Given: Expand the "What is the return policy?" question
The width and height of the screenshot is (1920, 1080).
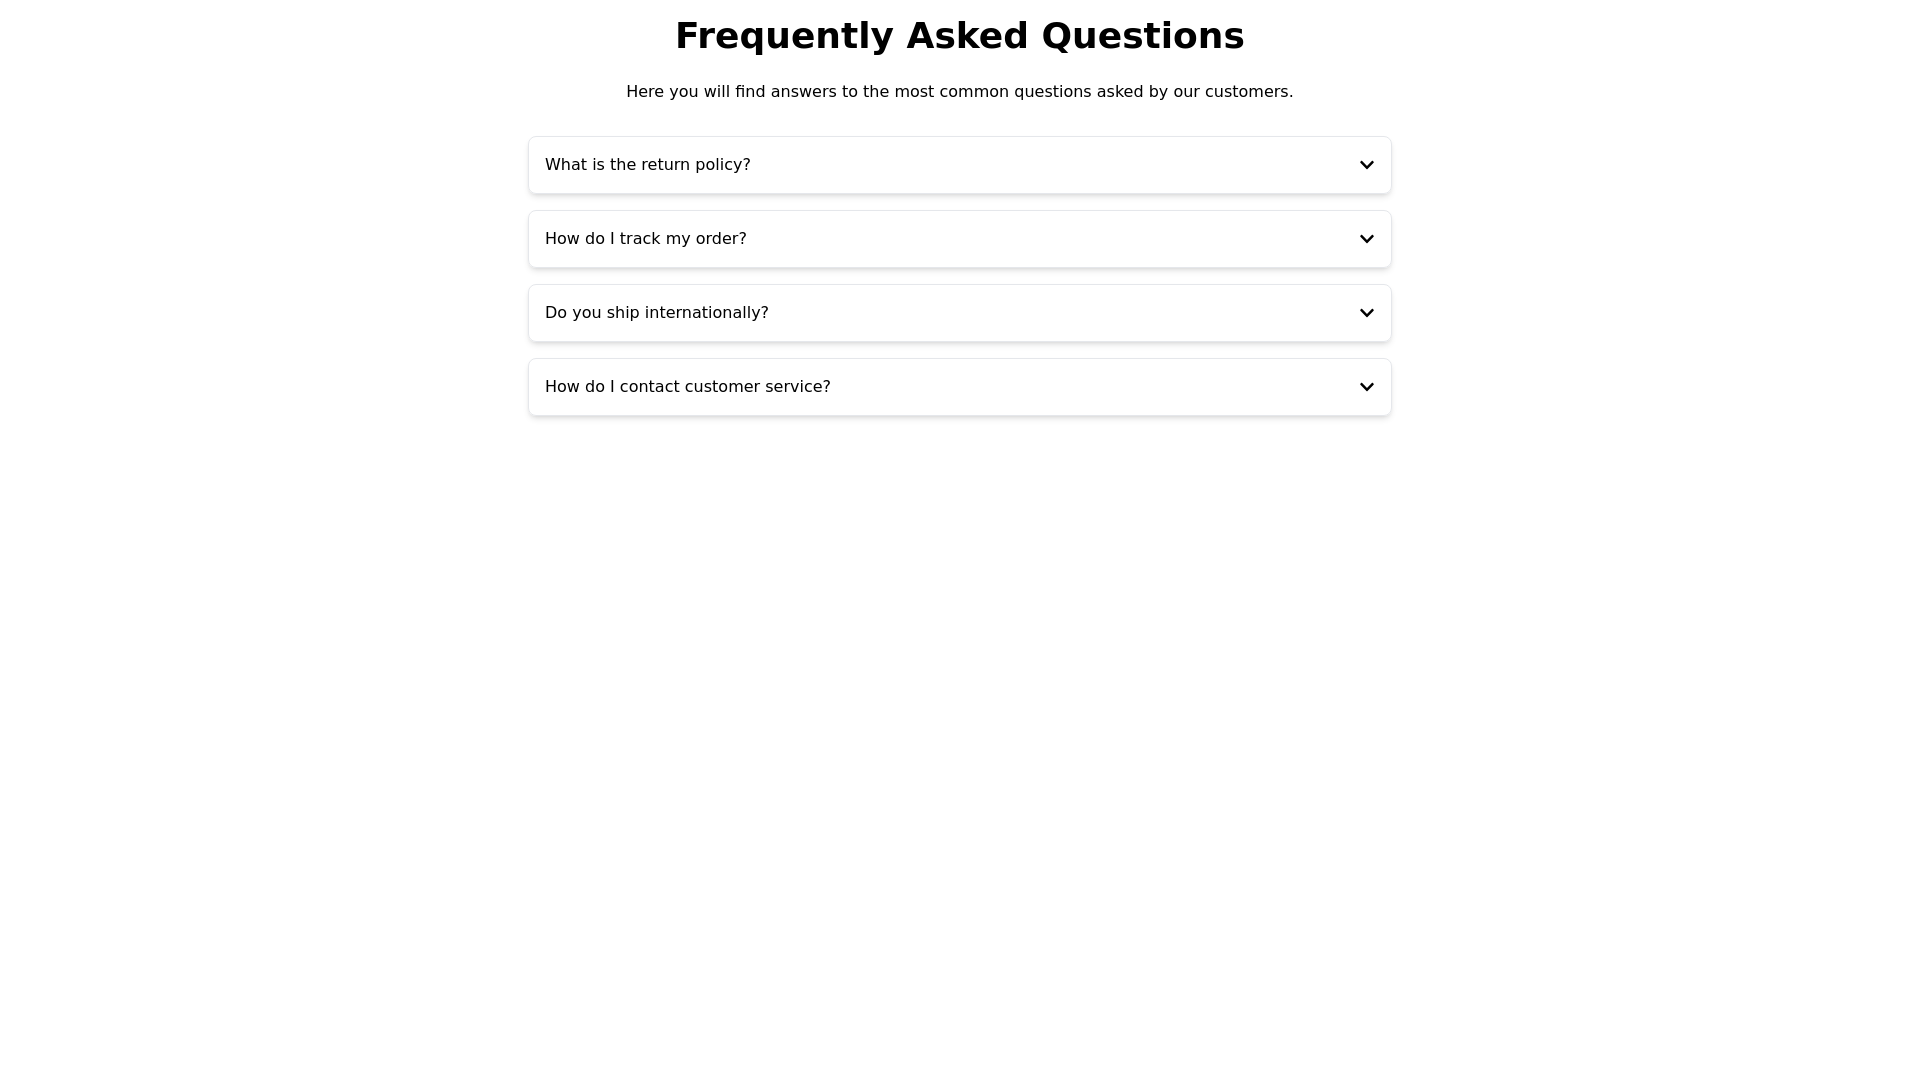Looking at the screenshot, I should [958, 165].
